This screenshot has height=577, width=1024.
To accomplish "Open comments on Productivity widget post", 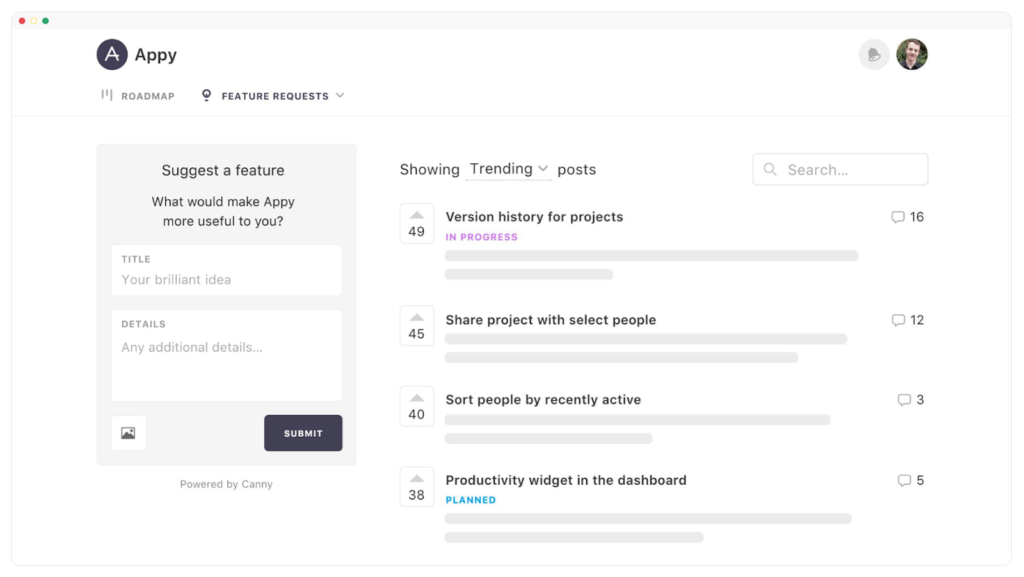I will pyautogui.click(x=910, y=481).
